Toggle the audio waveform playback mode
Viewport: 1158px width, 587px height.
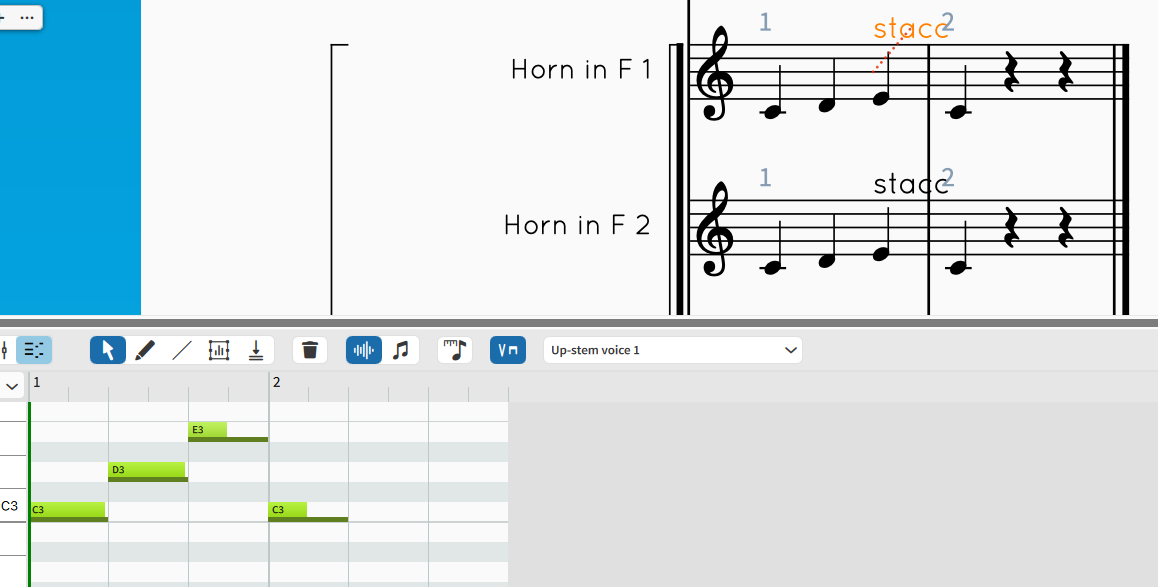[x=364, y=350]
